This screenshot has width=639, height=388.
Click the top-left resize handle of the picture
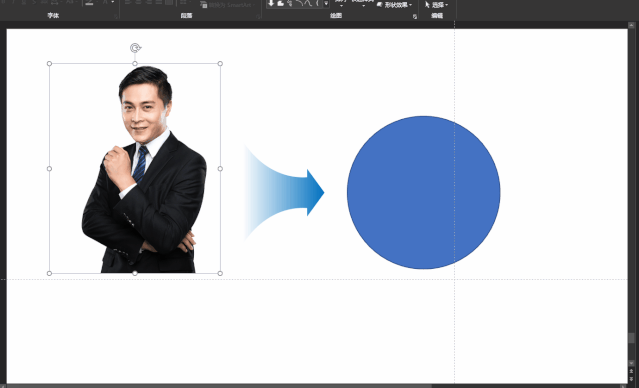(x=49, y=64)
